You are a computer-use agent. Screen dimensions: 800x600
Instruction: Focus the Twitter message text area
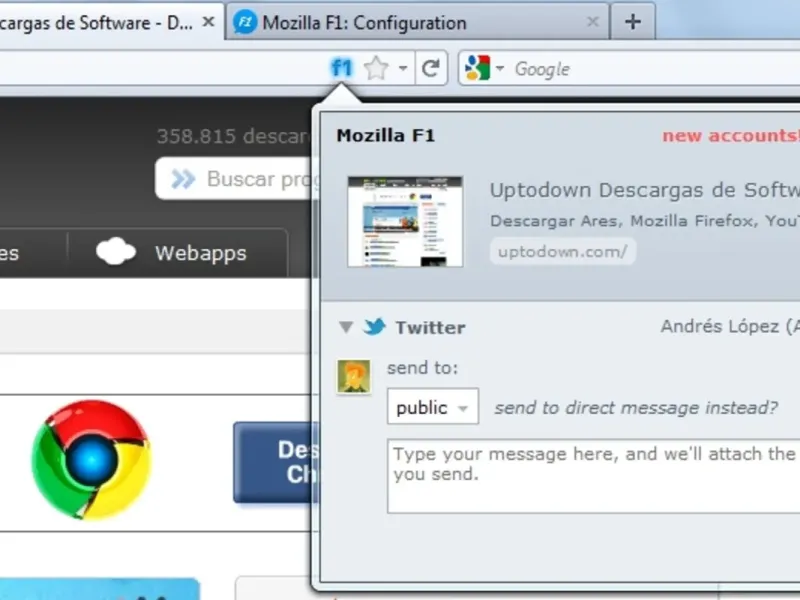pos(593,476)
